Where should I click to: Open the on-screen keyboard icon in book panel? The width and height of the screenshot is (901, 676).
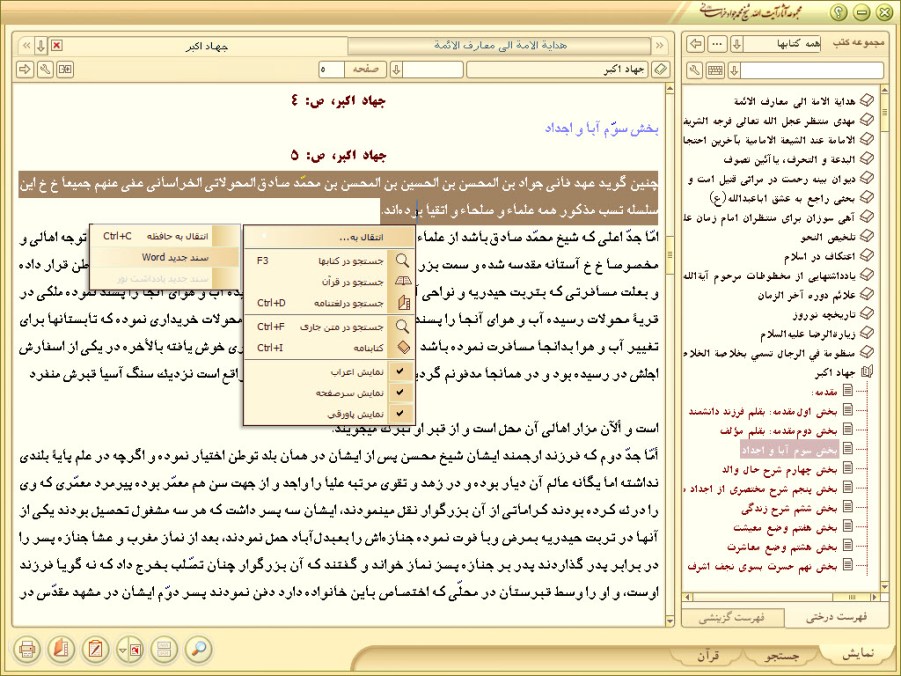click(x=715, y=70)
